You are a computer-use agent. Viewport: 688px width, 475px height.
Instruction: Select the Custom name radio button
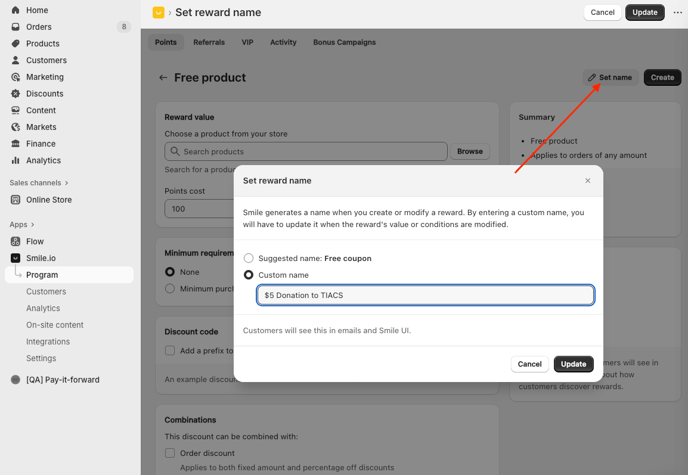tap(249, 275)
